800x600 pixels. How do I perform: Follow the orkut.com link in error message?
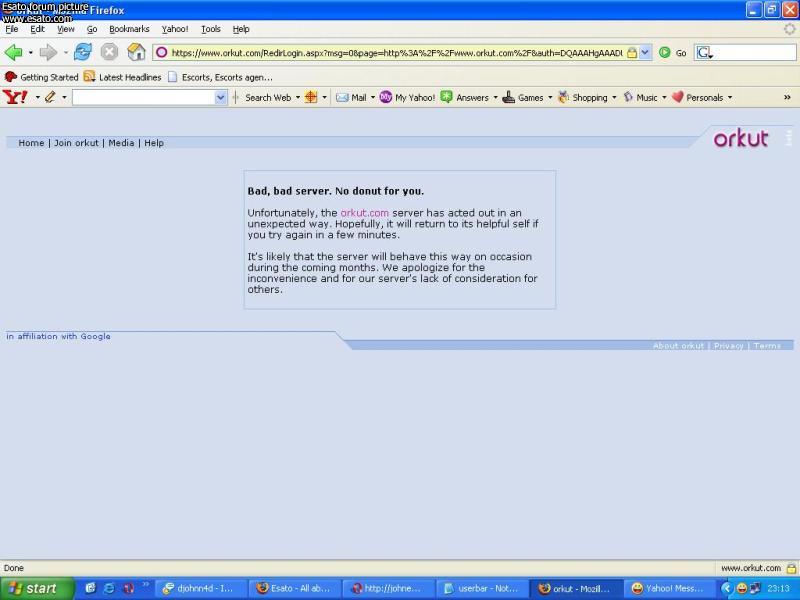pos(364,213)
